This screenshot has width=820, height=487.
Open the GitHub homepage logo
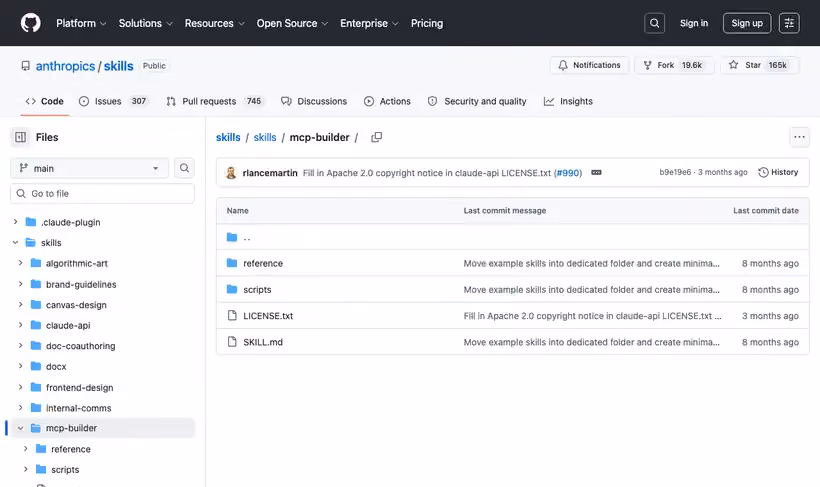30,23
